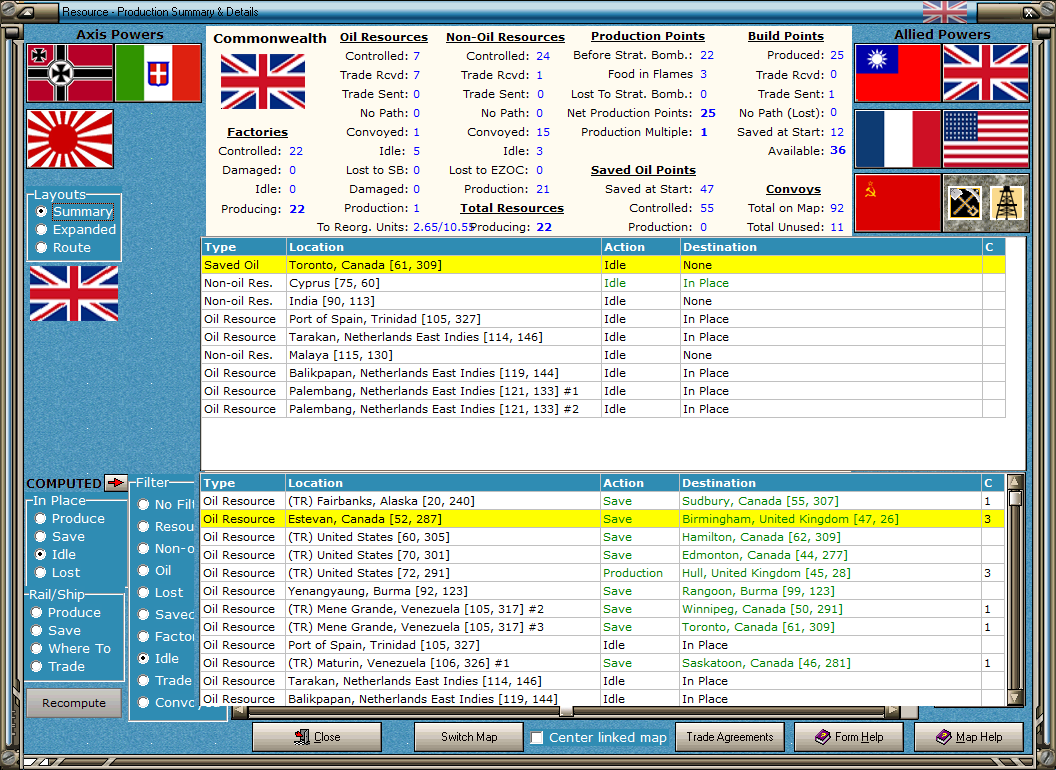Click Hull, United Kingdom destination cell

(x=830, y=573)
